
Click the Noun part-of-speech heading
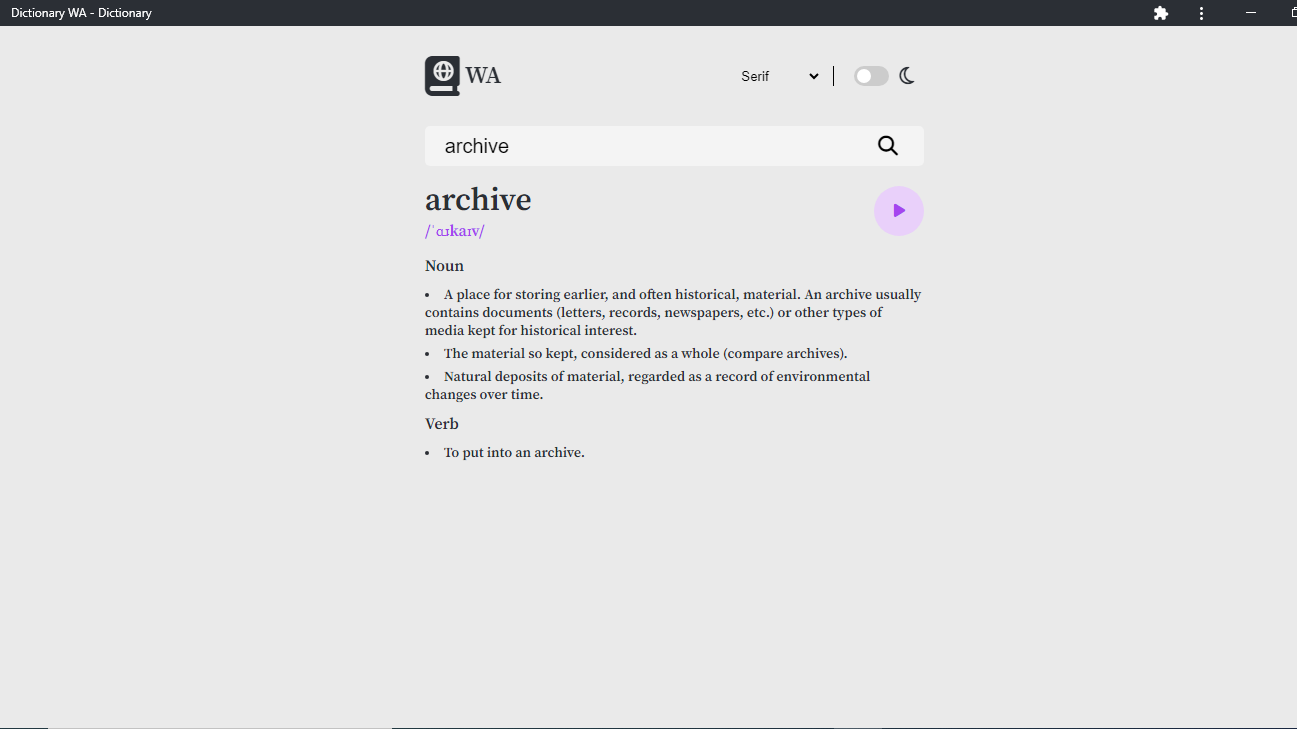coord(444,266)
